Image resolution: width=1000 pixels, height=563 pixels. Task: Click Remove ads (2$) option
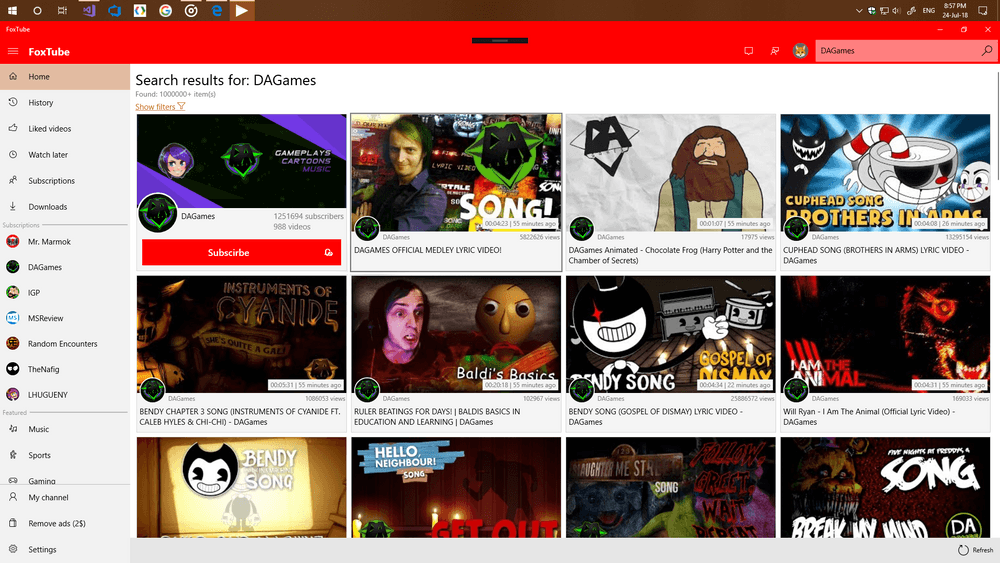[x=65, y=523]
